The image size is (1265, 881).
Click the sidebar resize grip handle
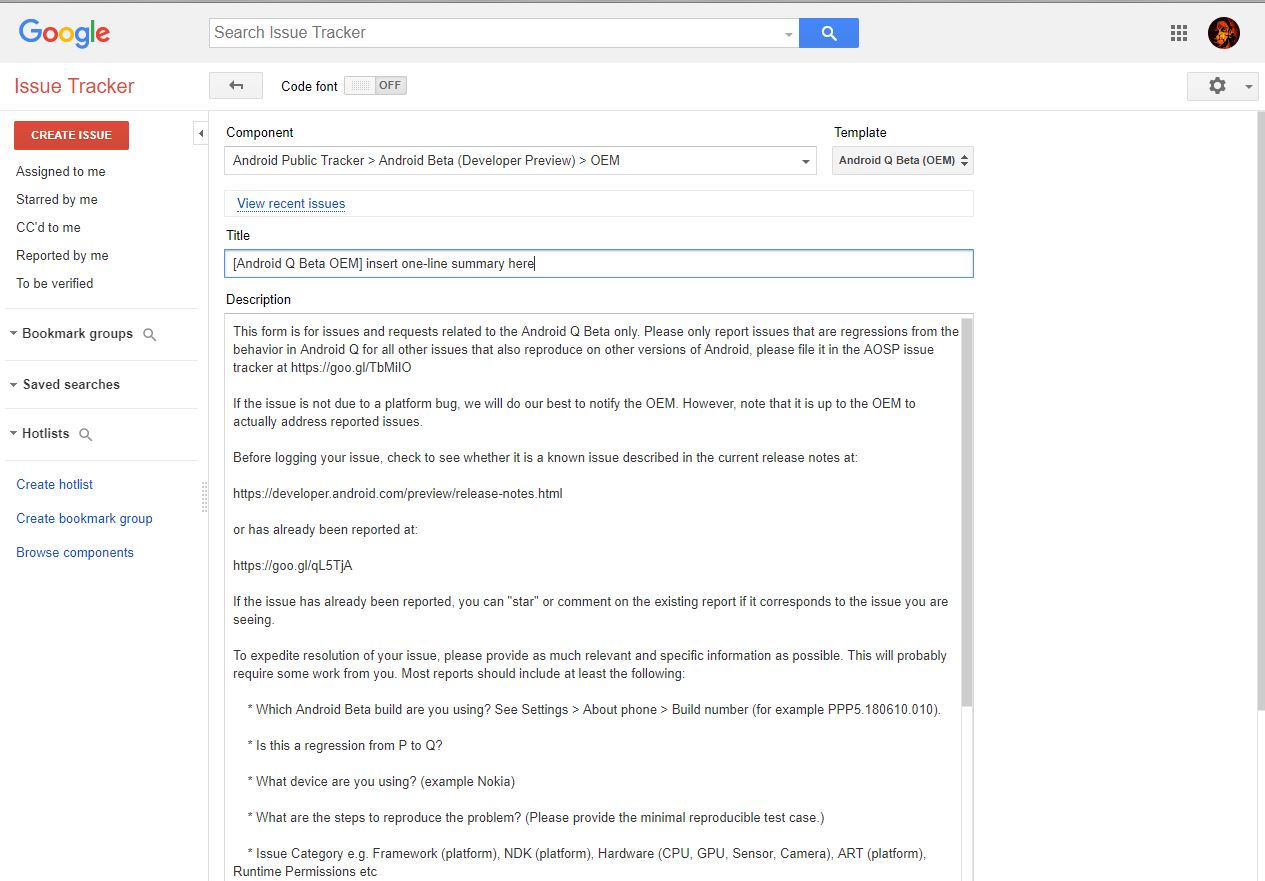tap(204, 497)
